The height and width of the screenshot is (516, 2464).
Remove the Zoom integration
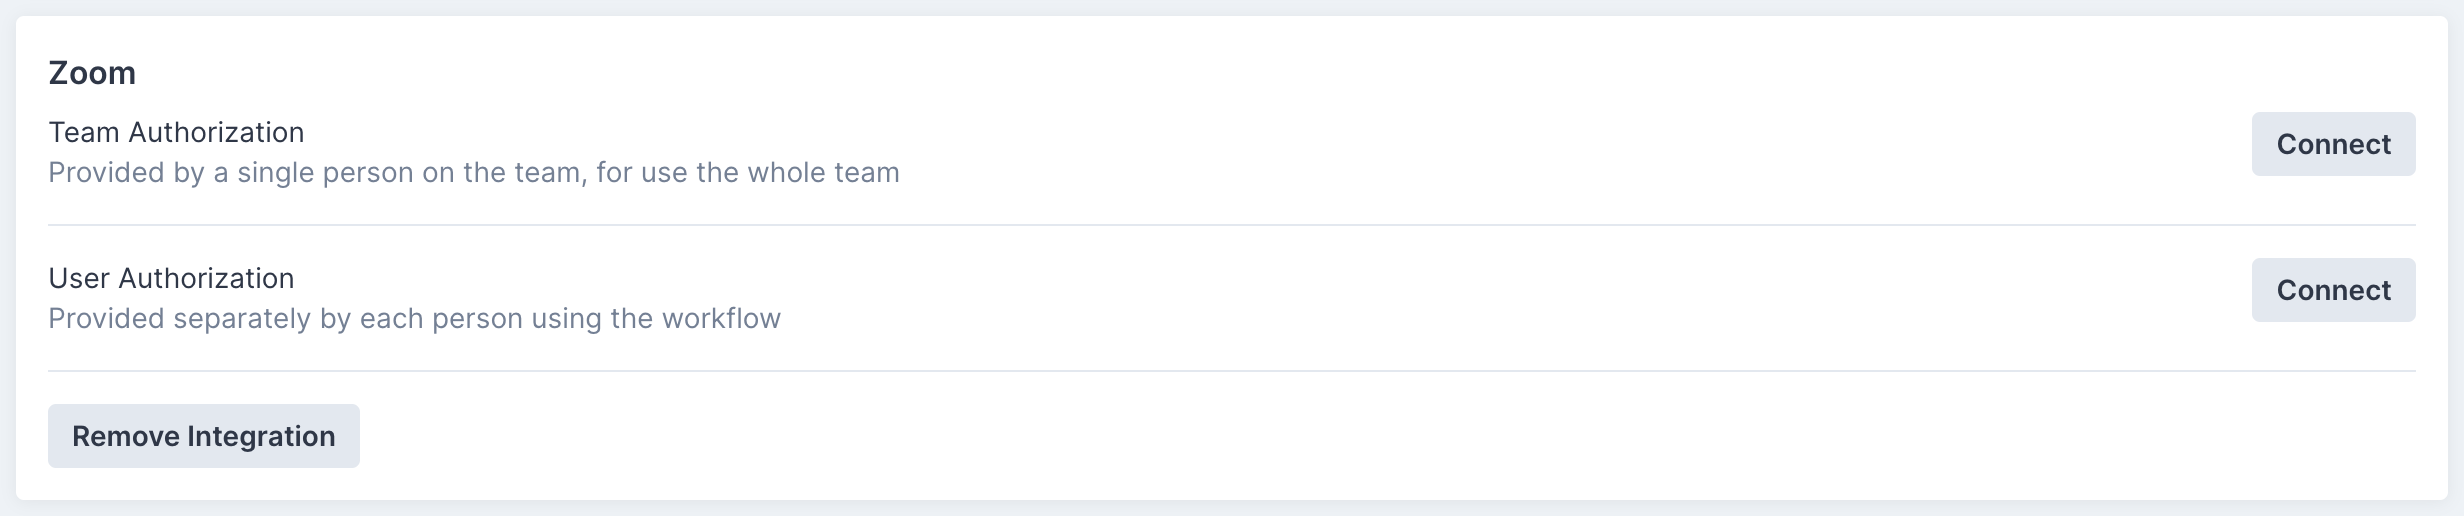coord(203,436)
